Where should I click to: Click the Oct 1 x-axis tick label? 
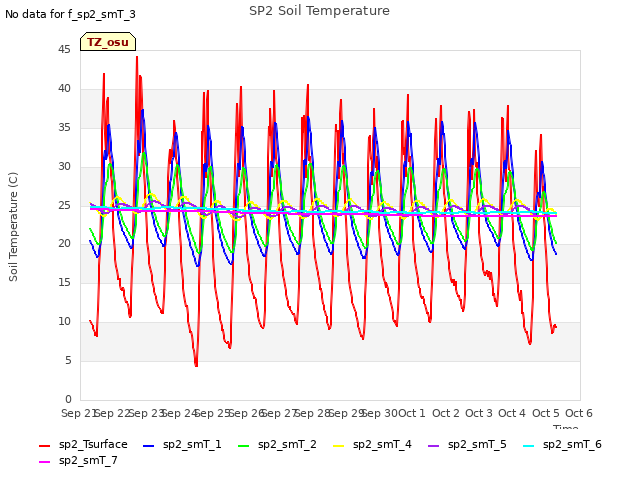pyautogui.click(x=411, y=413)
